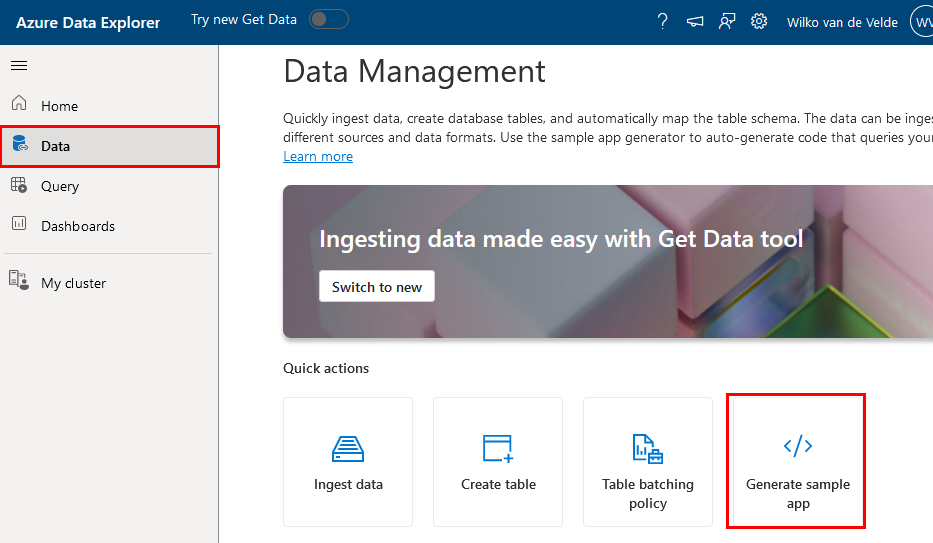Open help via question mark icon
Viewport: 933px width, 543px height.
662,22
